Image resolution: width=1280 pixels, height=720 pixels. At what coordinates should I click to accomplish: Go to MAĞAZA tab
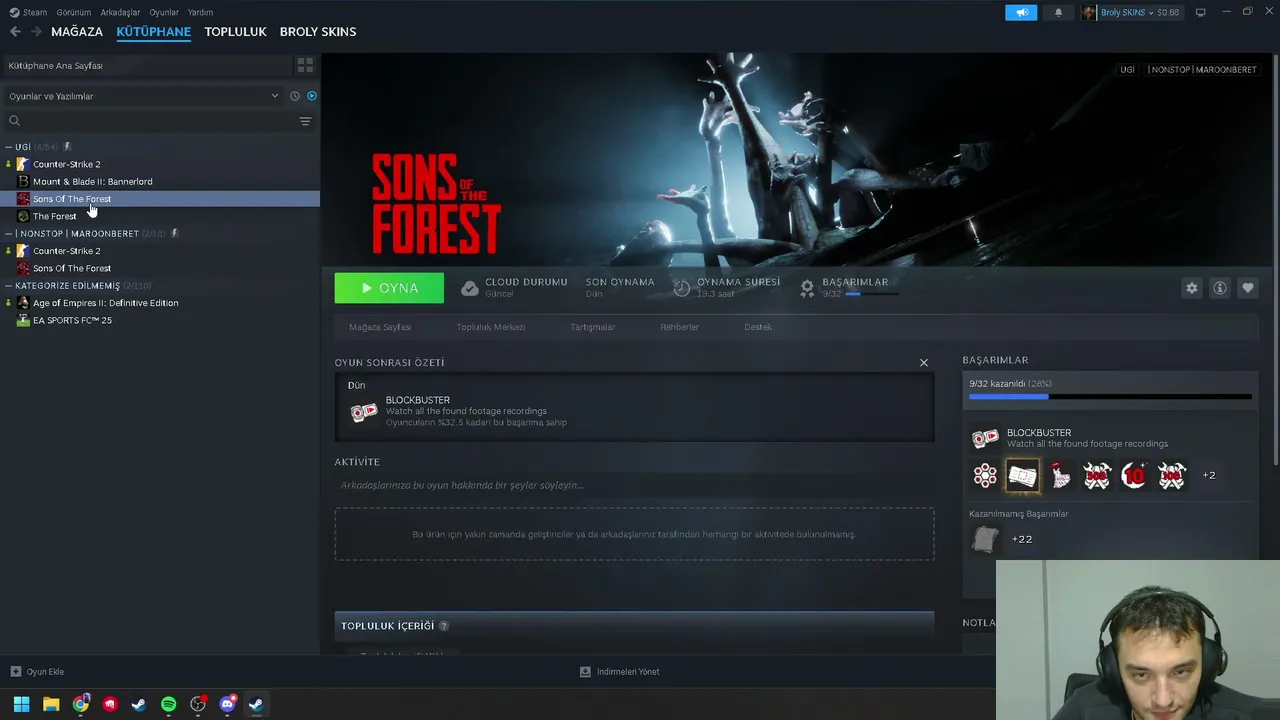(77, 32)
